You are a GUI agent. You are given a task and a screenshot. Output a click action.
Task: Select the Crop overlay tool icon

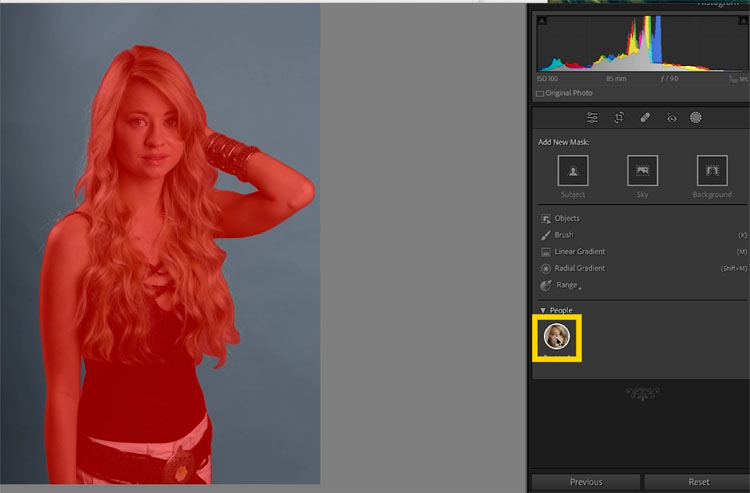coord(619,118)
